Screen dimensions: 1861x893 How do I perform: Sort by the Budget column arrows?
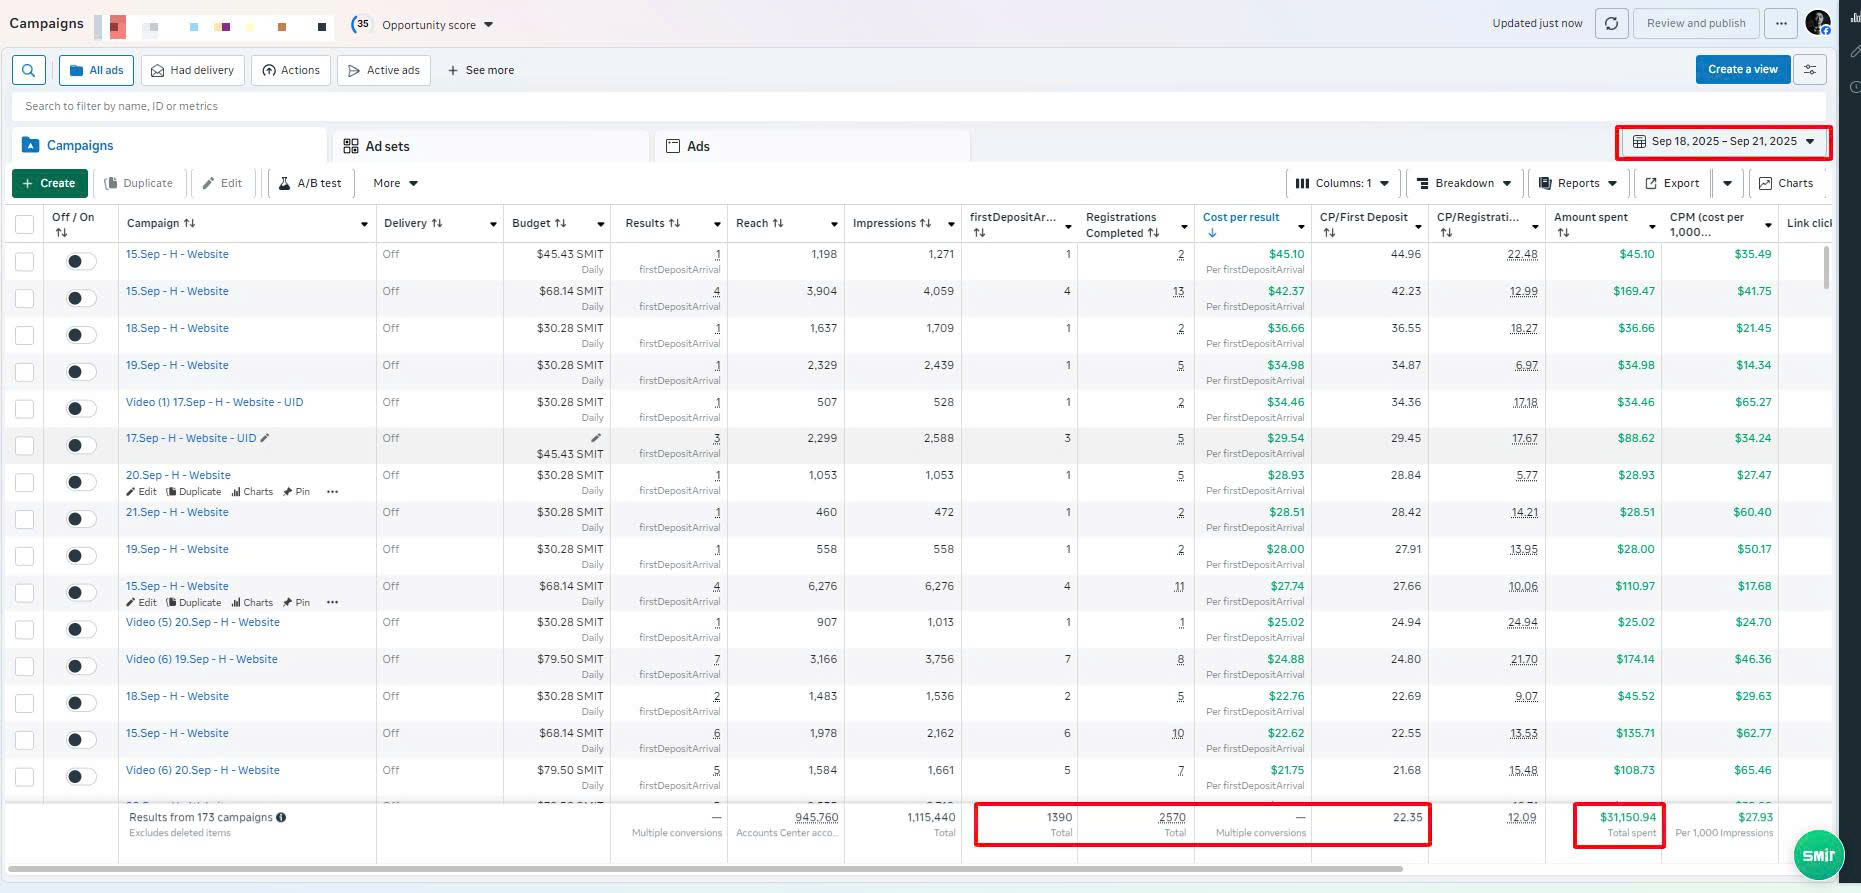pos(560,223)
